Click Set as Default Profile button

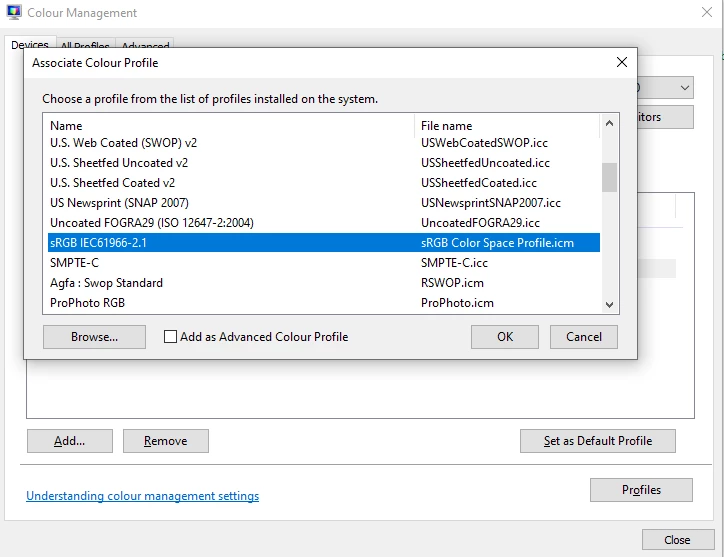pos(597,441)
